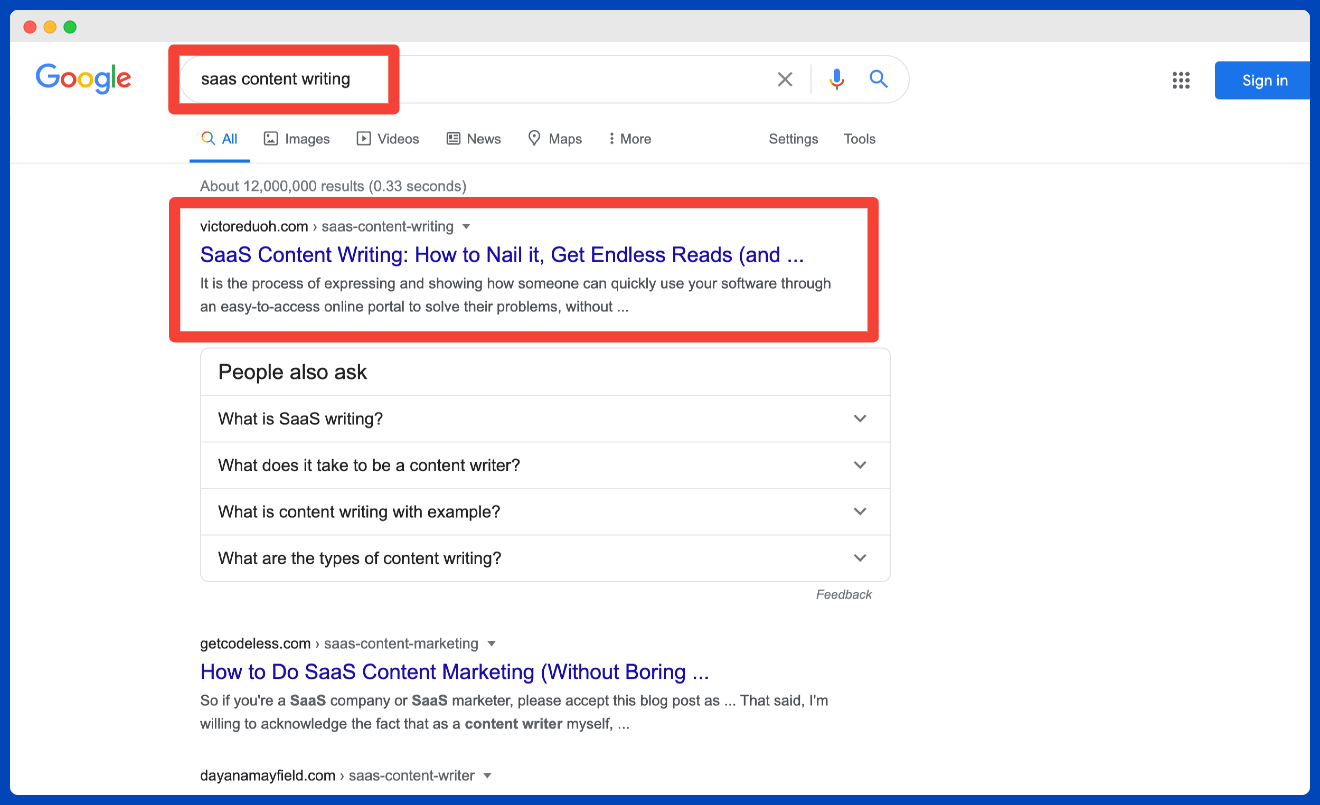Screen dimensions: 1320x805
Task: Click the dropdown arrow next to getcodeless.com URL
Action: [x=491, y=644]
